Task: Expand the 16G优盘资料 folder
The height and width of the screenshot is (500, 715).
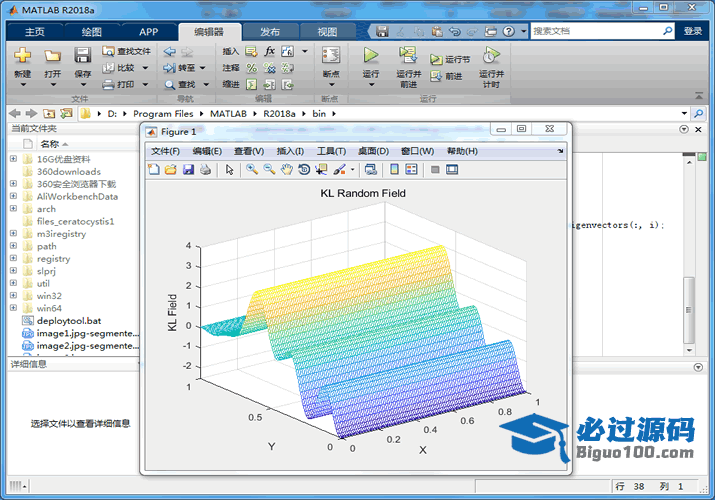Action: 14,159
